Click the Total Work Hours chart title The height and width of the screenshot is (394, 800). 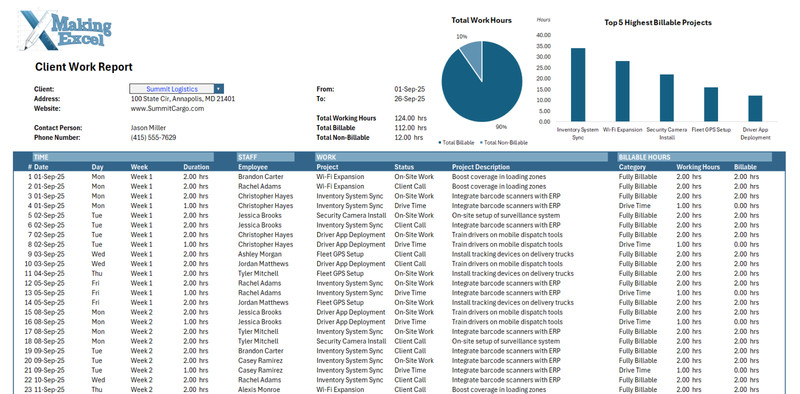click(482, 20)
